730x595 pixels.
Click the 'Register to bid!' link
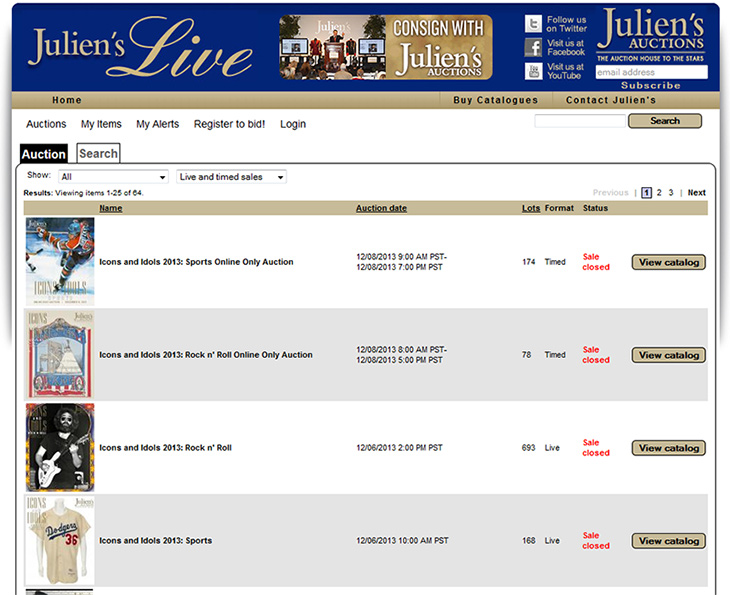tap(229, 124)
